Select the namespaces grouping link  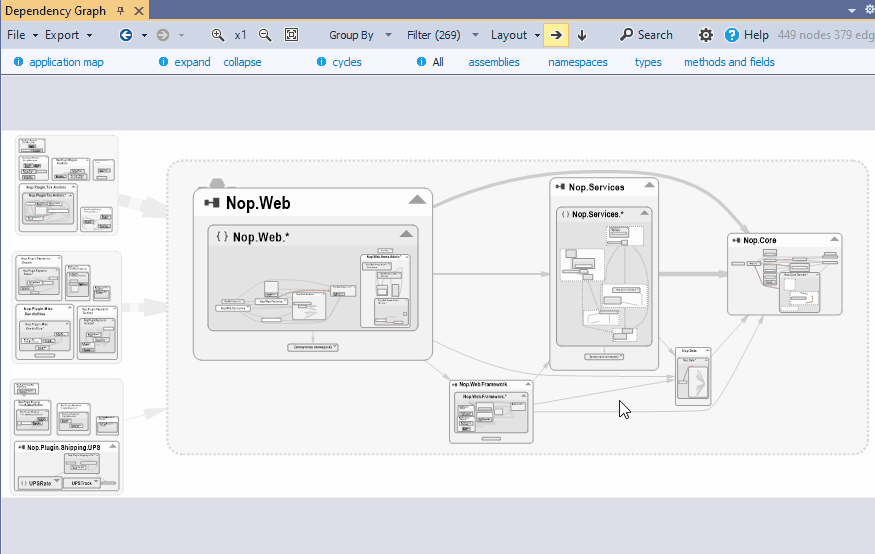point(578,62)
